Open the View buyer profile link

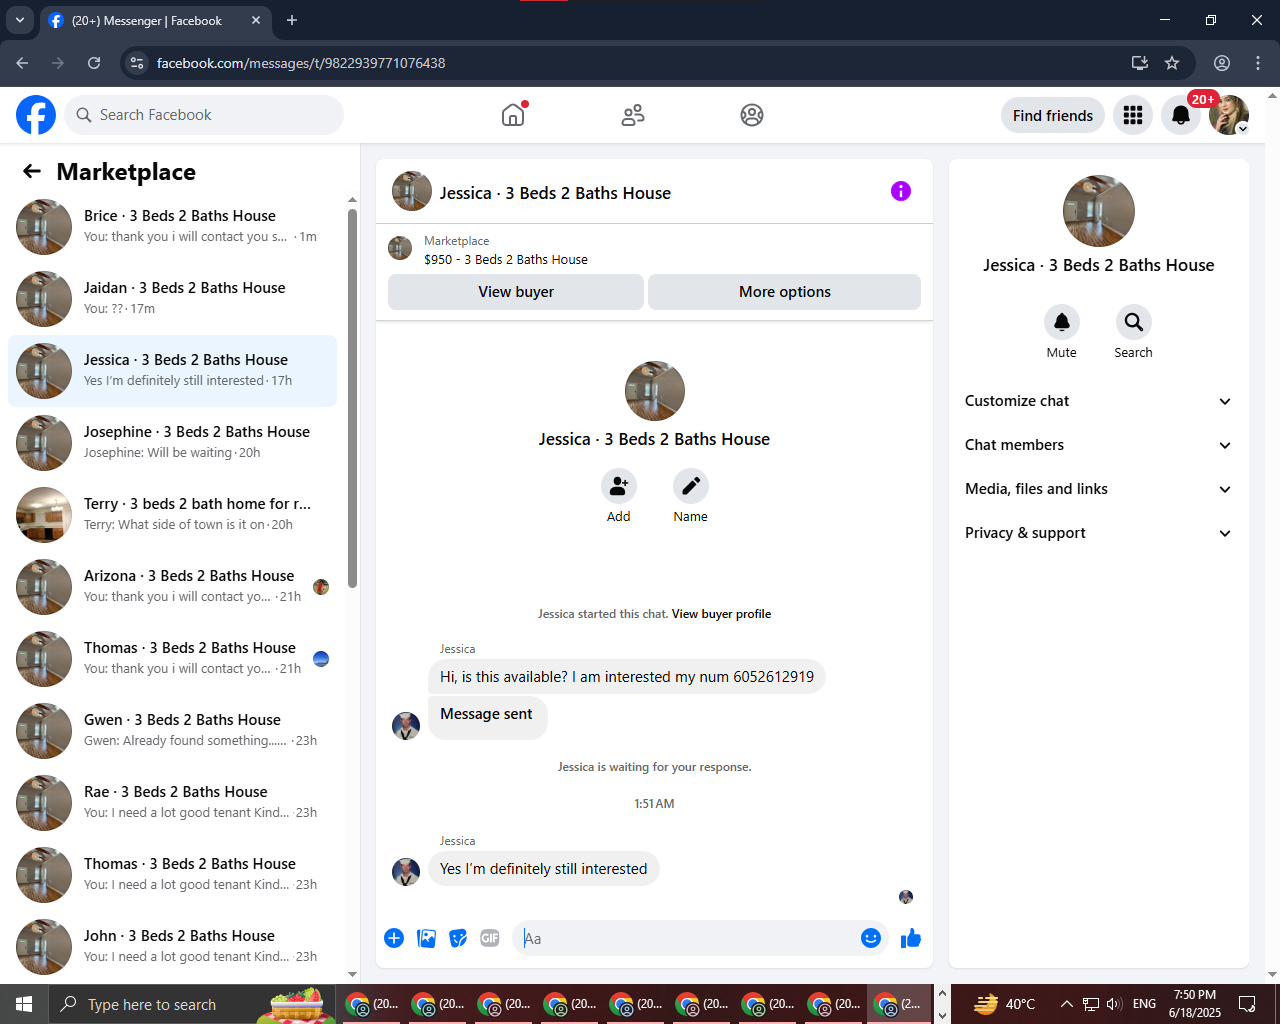[722, 614]
